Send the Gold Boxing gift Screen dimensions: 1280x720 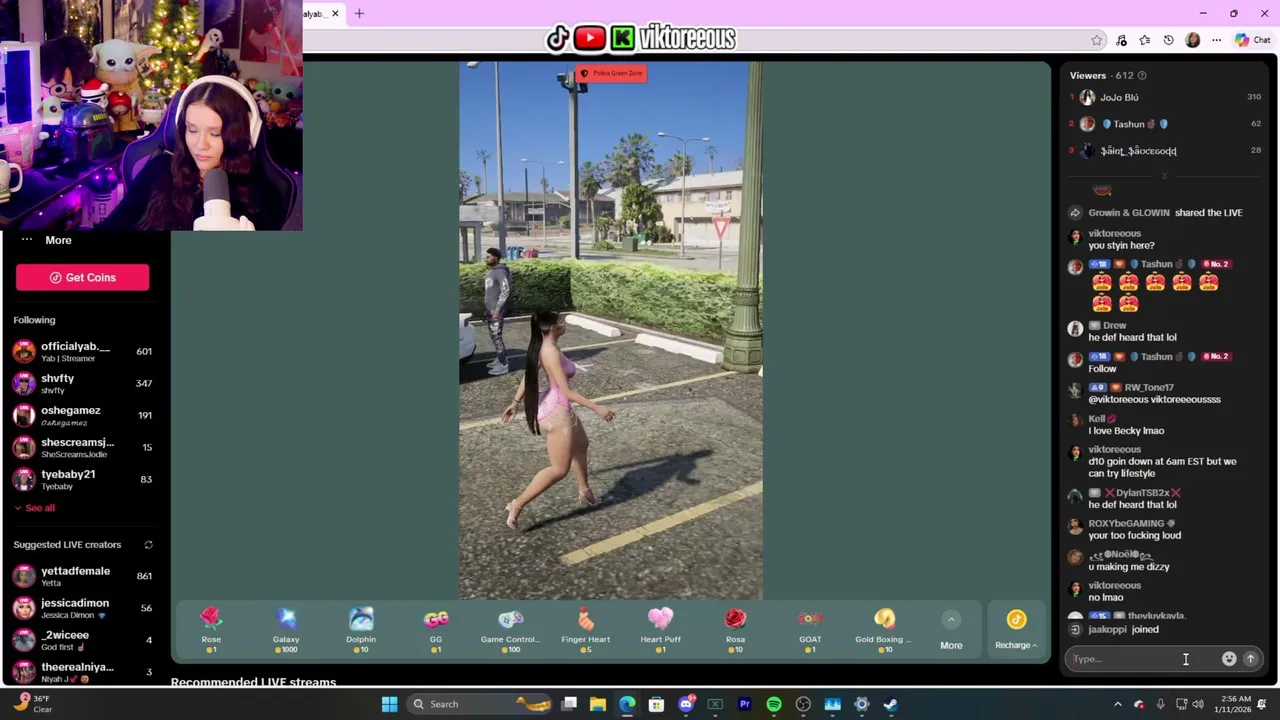[x=884, y=630]
